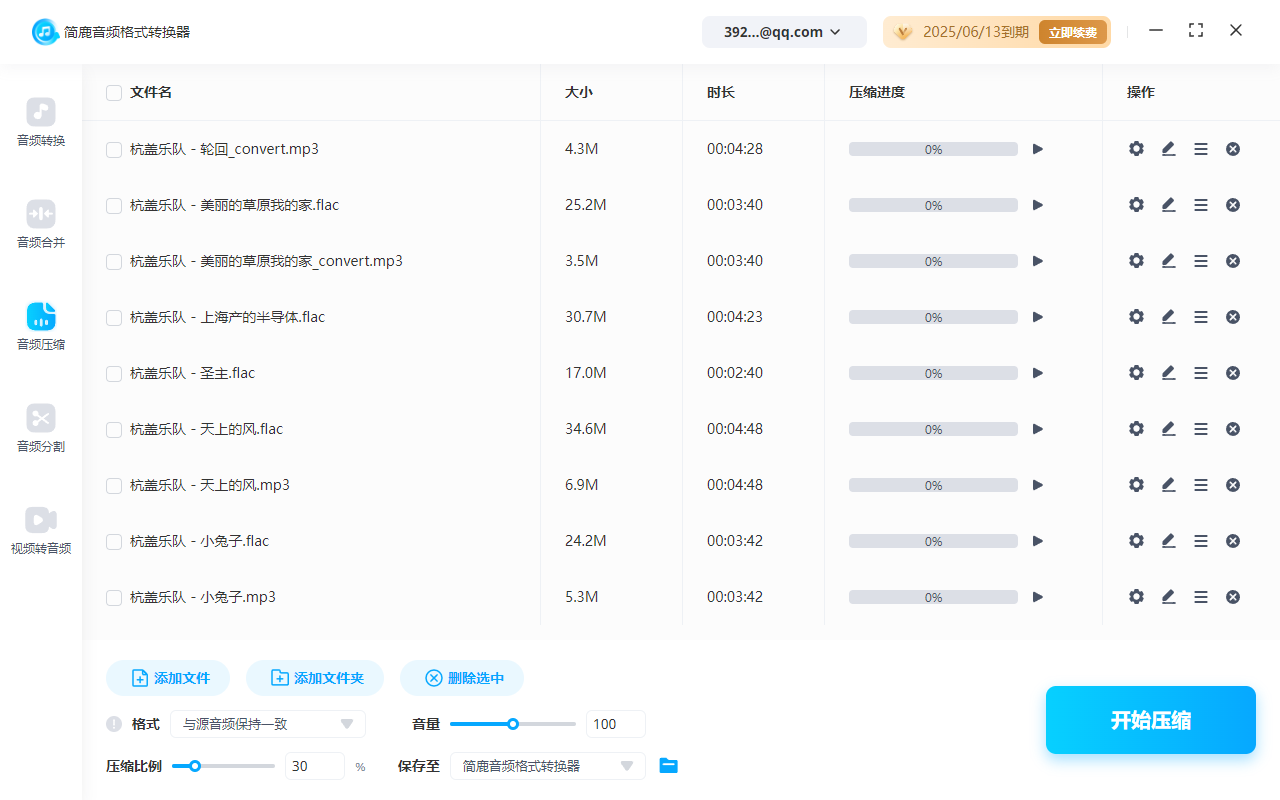Click the volume value input field
The height and width of the screenshot is (800, 1280).
pyautogui.click(x=615, y=724)
